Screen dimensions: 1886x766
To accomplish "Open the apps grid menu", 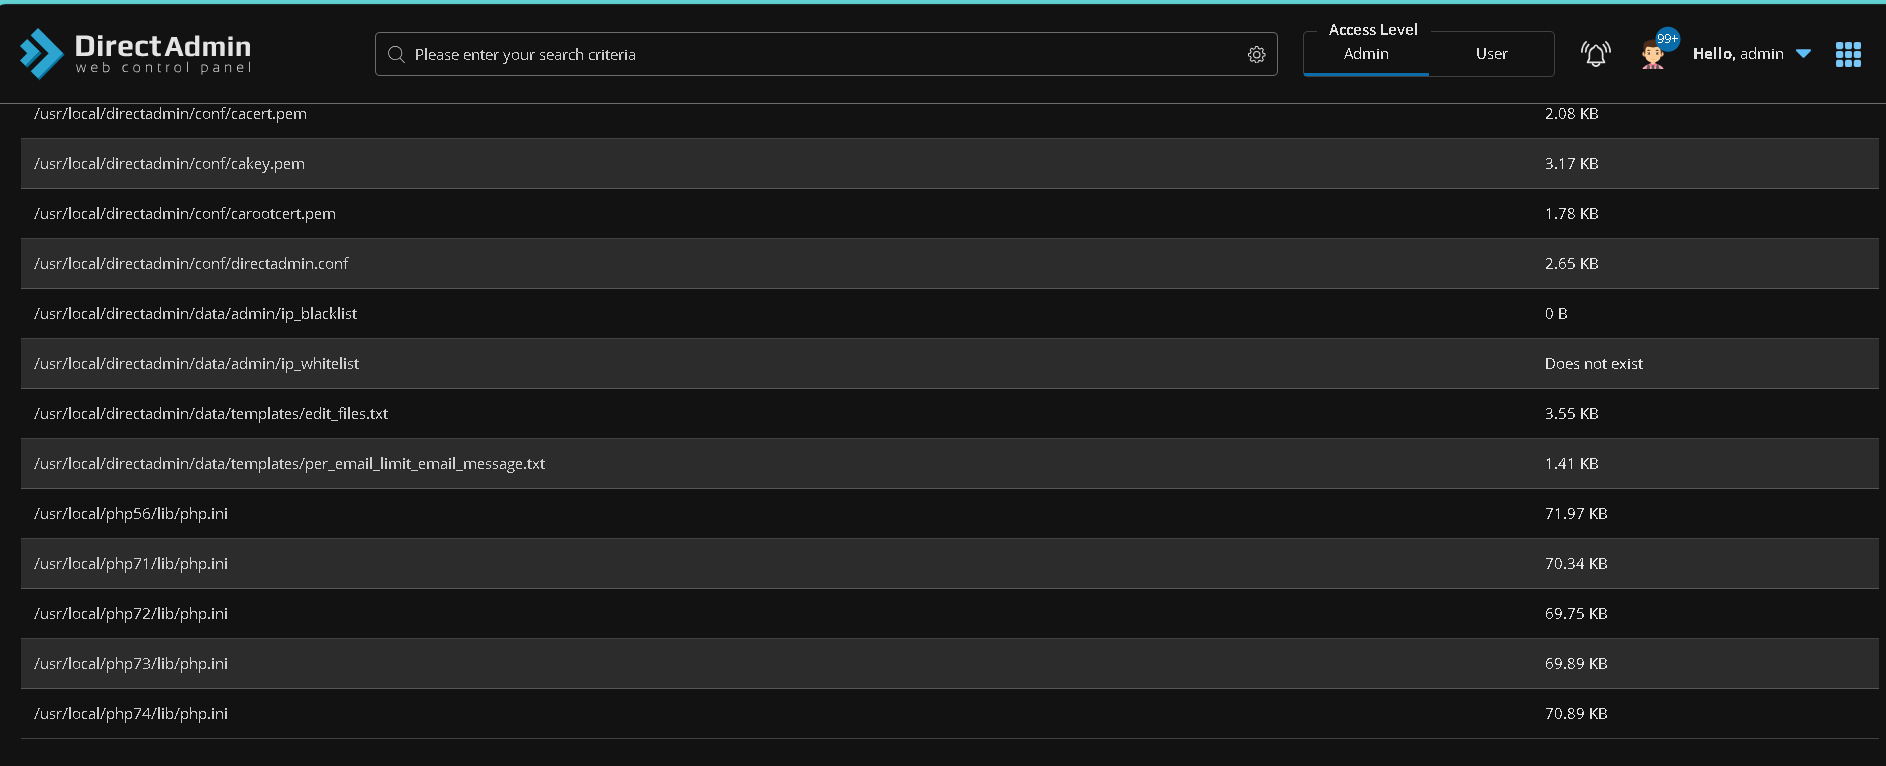I will pos(1848,55).
